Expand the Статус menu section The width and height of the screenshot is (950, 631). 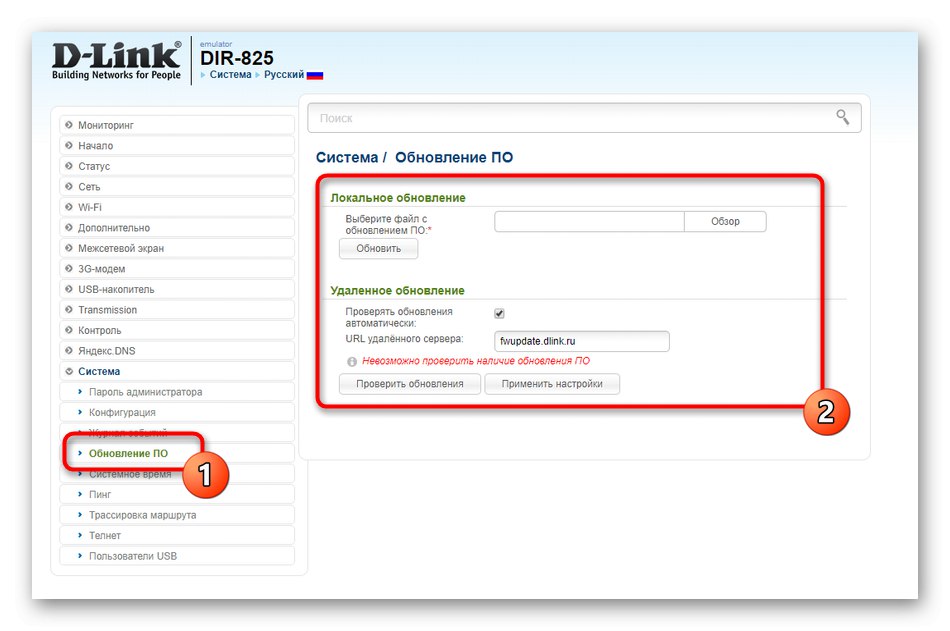pyautogui.click(x=177, y=166)
